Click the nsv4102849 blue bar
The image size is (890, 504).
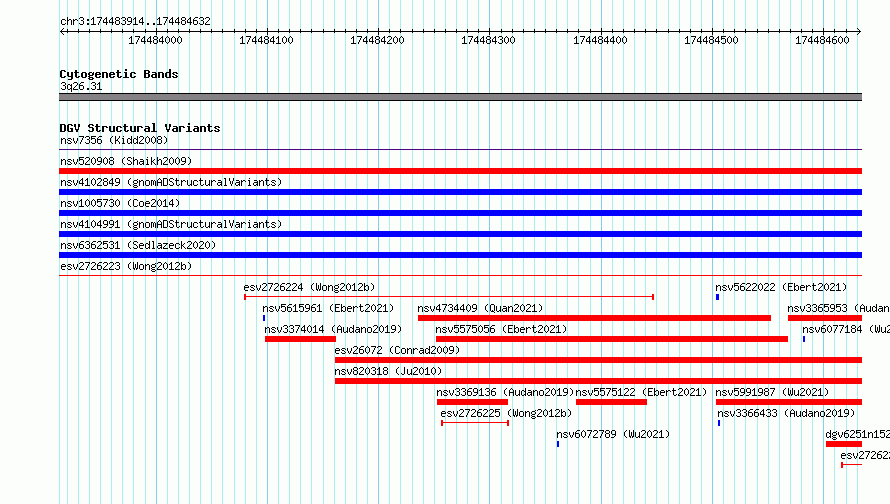460,192
